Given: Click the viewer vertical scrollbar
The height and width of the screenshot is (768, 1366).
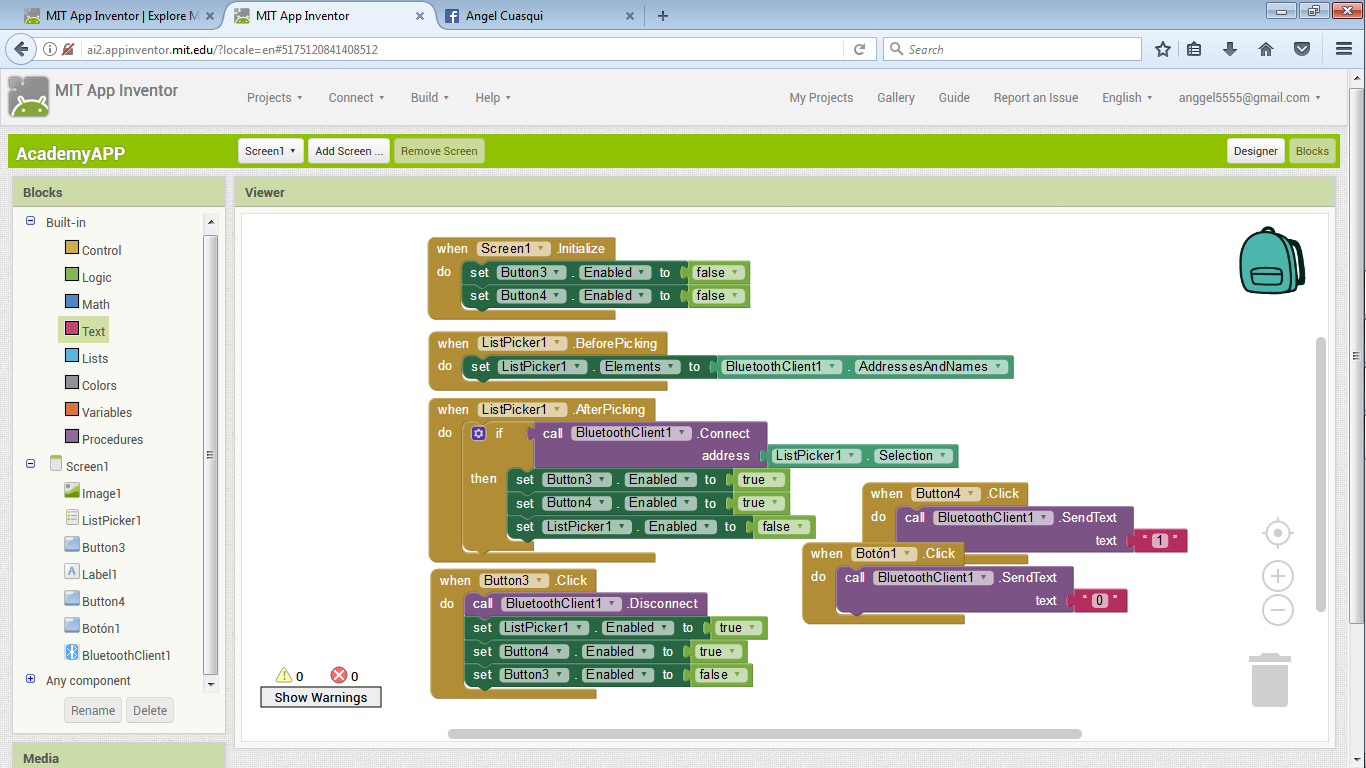Looking at the screenshot, I should pos(1321,475).
